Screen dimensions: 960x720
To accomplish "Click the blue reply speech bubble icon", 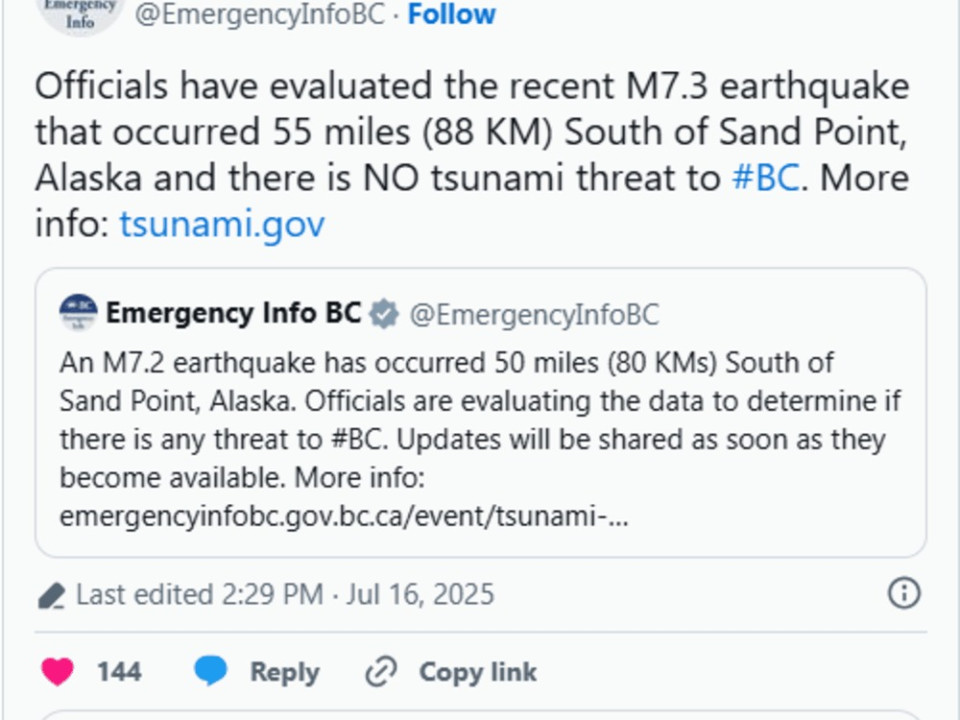I will tap(211, 671).
